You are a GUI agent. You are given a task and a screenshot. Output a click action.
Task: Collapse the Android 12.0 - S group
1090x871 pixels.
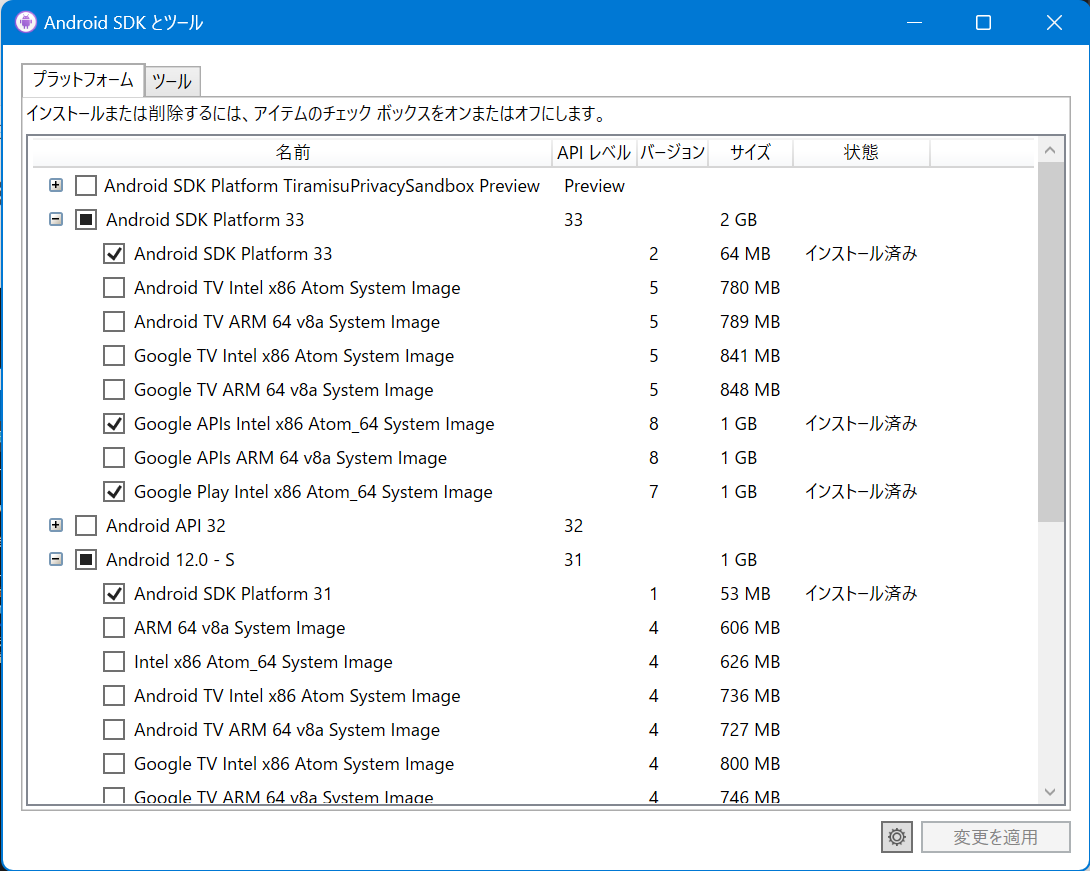[x=56, y=559]
